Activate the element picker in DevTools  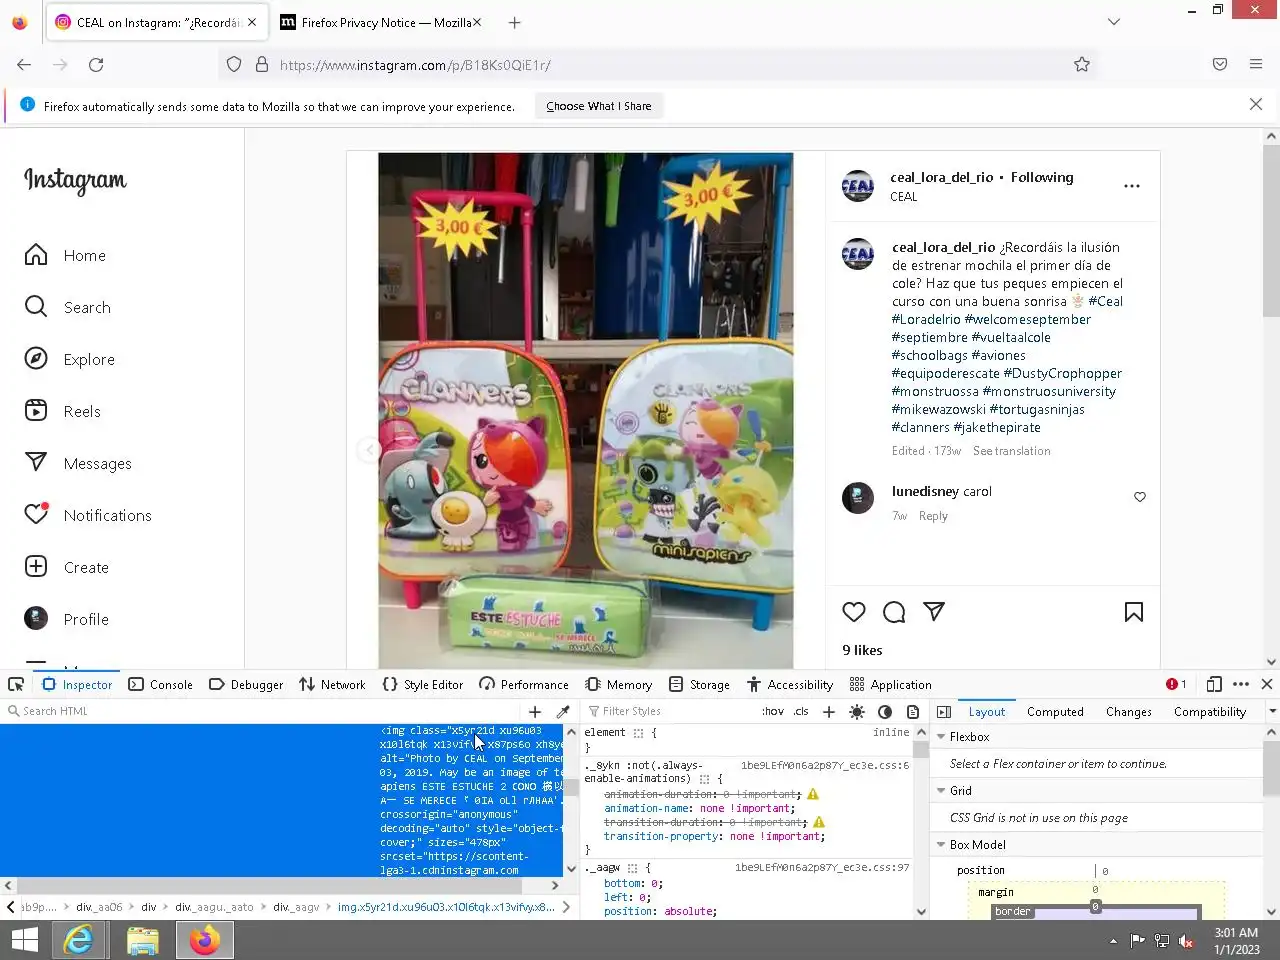(16, 685)
